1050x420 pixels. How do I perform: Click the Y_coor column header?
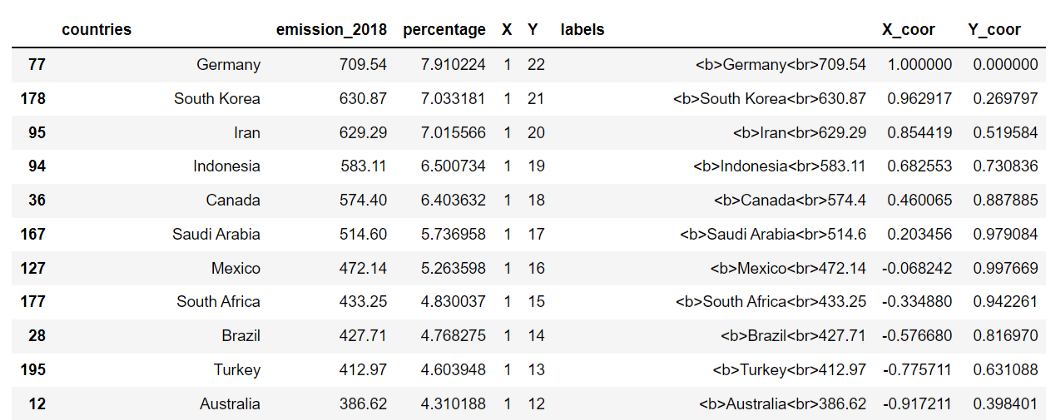994,30
